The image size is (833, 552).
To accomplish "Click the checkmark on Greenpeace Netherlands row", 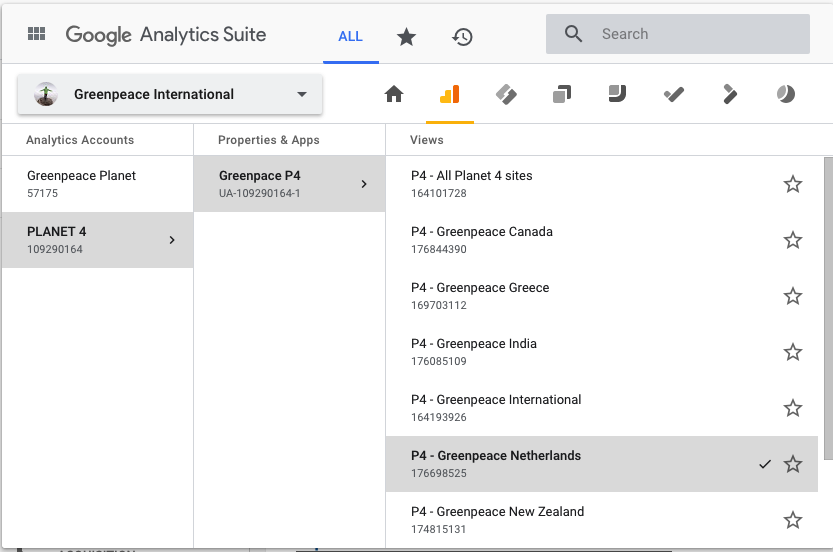I will pyautogui.click(x=764, y=464).
